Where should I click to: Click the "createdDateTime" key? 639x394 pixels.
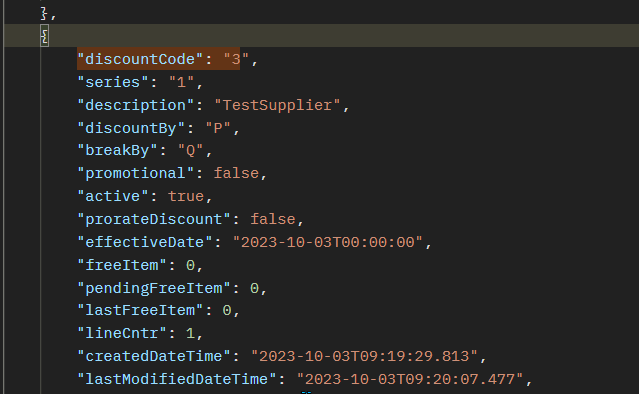coord(154,357)
